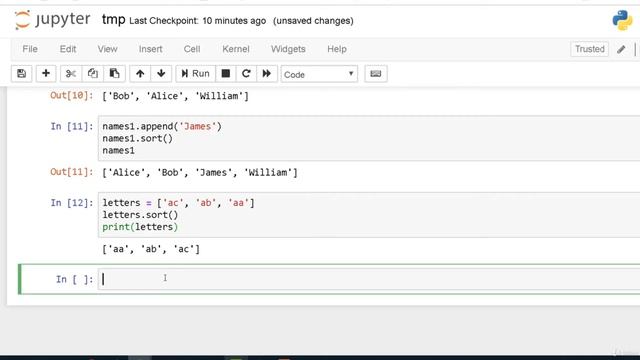Open the cell type Code dropdown
640x360 pixels.
click(319, 74)
